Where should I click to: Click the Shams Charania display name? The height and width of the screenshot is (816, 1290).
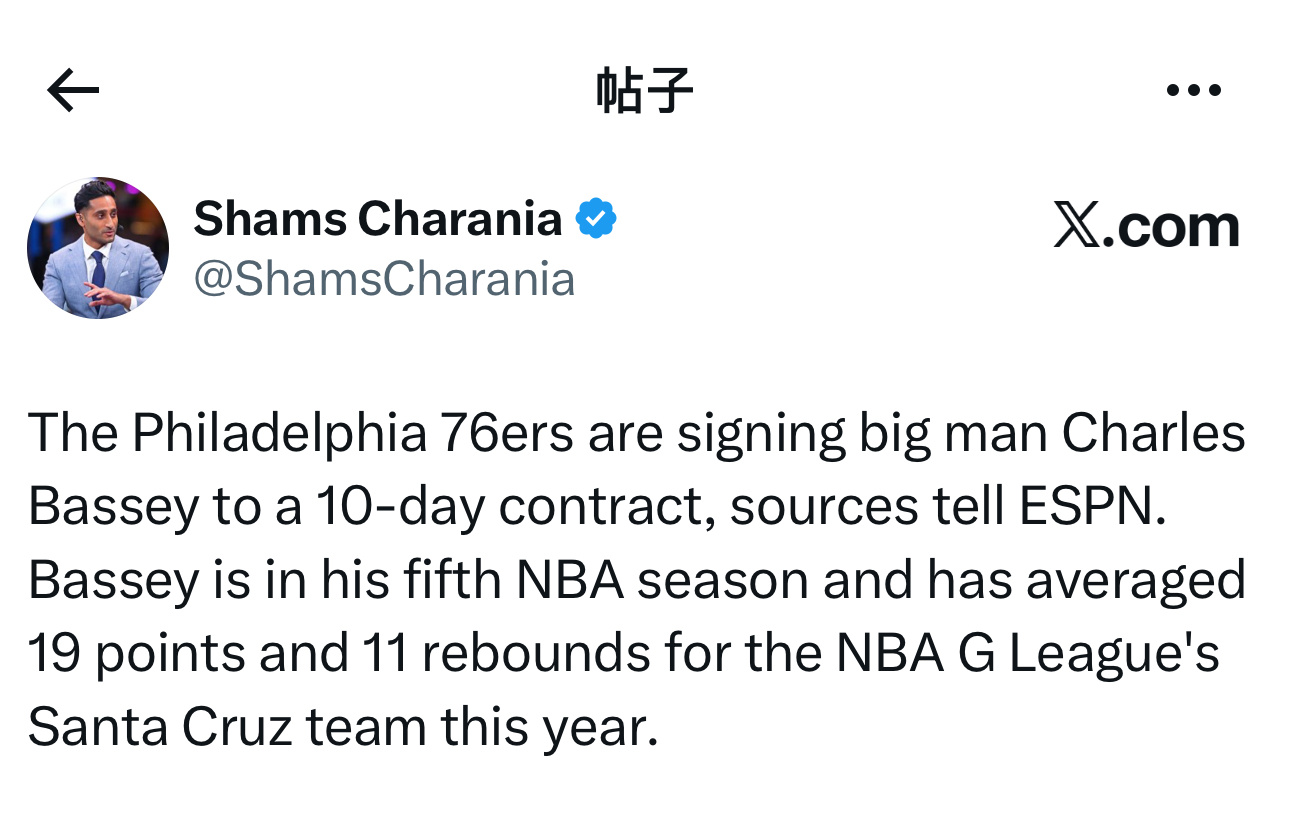coord(378,218)
